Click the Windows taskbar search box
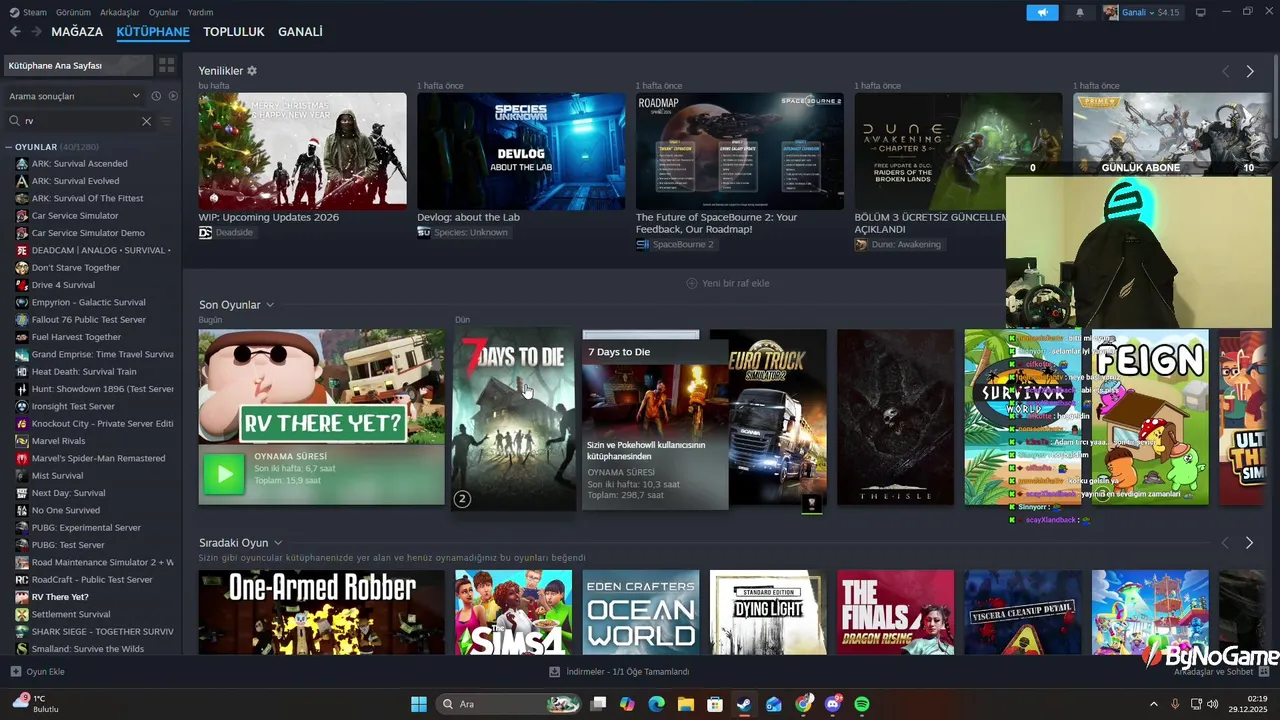 tap(510, 704)
